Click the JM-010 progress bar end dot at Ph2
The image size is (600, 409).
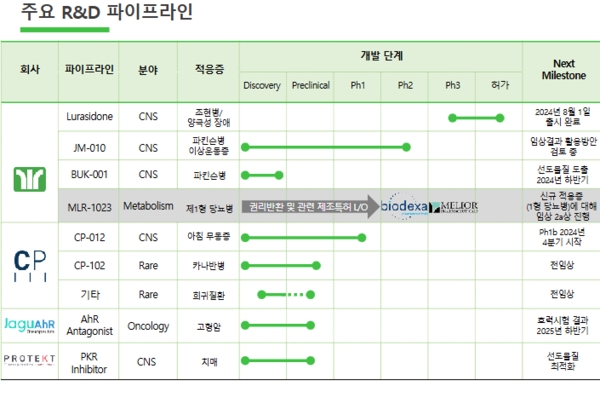406,147
